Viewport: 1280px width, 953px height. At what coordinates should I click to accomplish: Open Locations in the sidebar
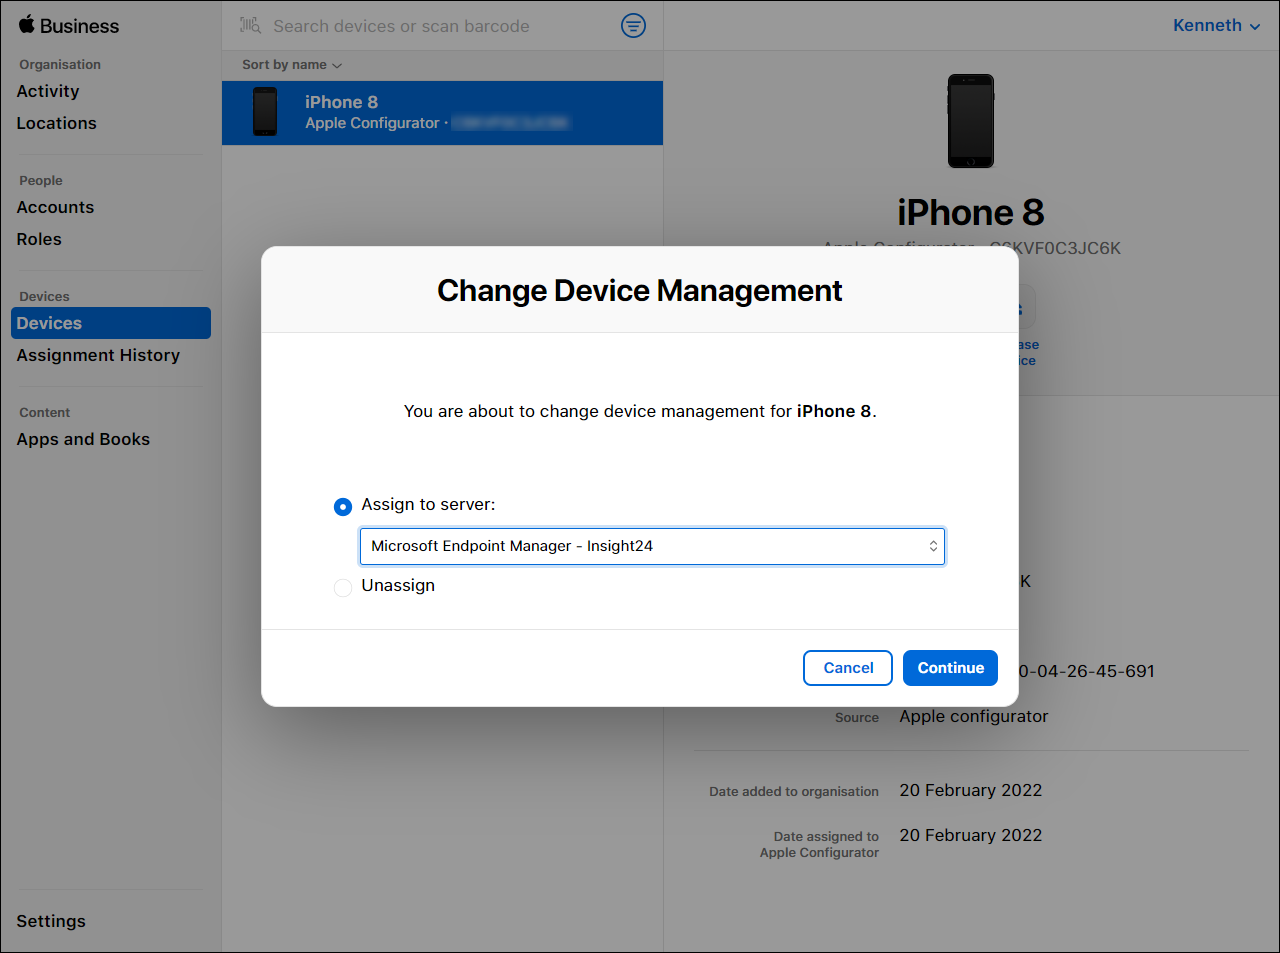pos(57,123)
